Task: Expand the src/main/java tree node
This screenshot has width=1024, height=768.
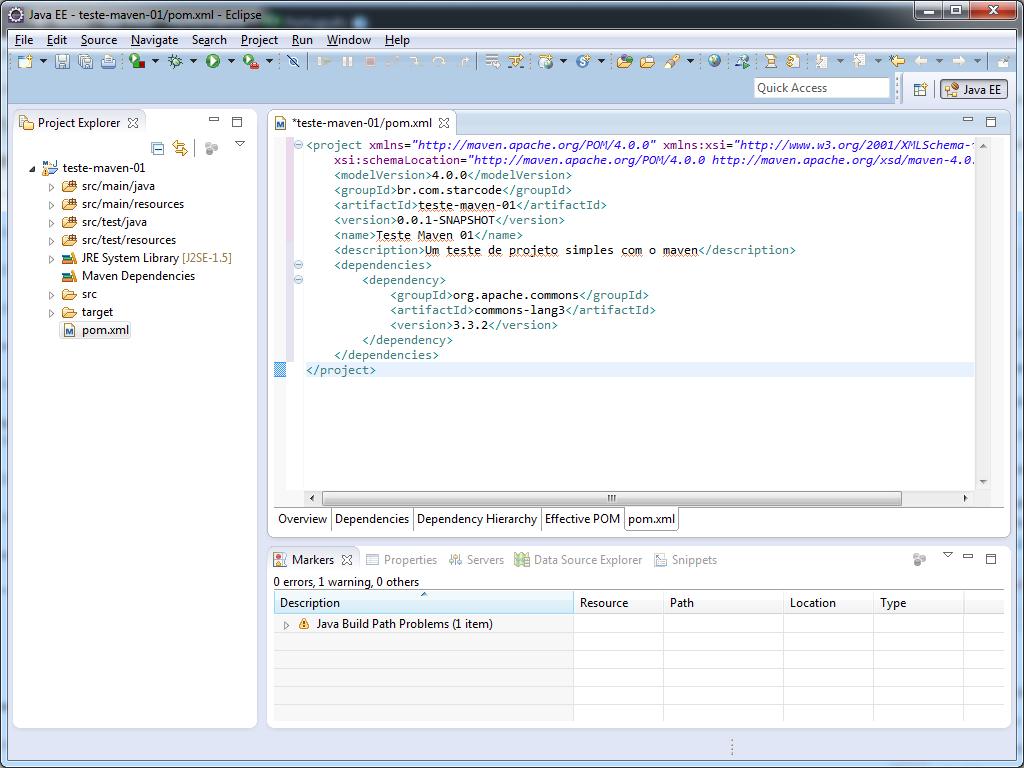Action: (x=52, y=187)
